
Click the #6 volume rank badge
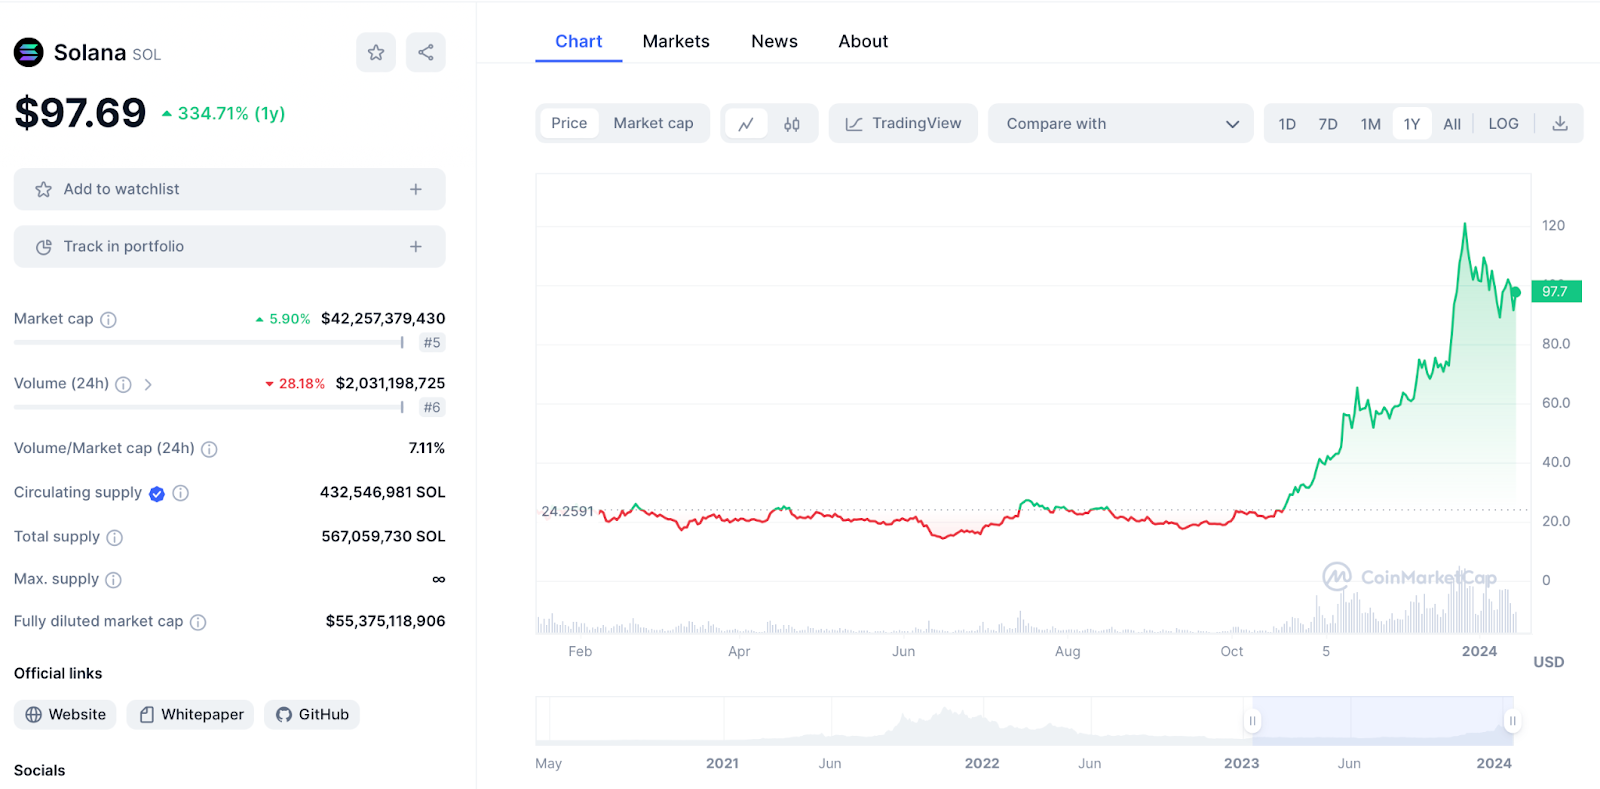(432, 407)
